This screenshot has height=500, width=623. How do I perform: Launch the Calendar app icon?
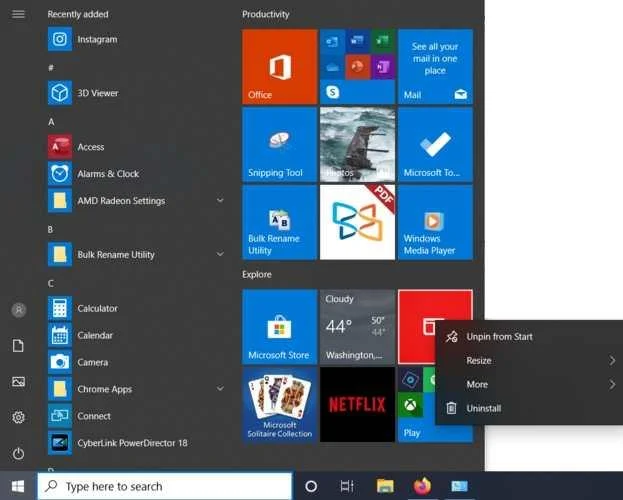(60, 335)
